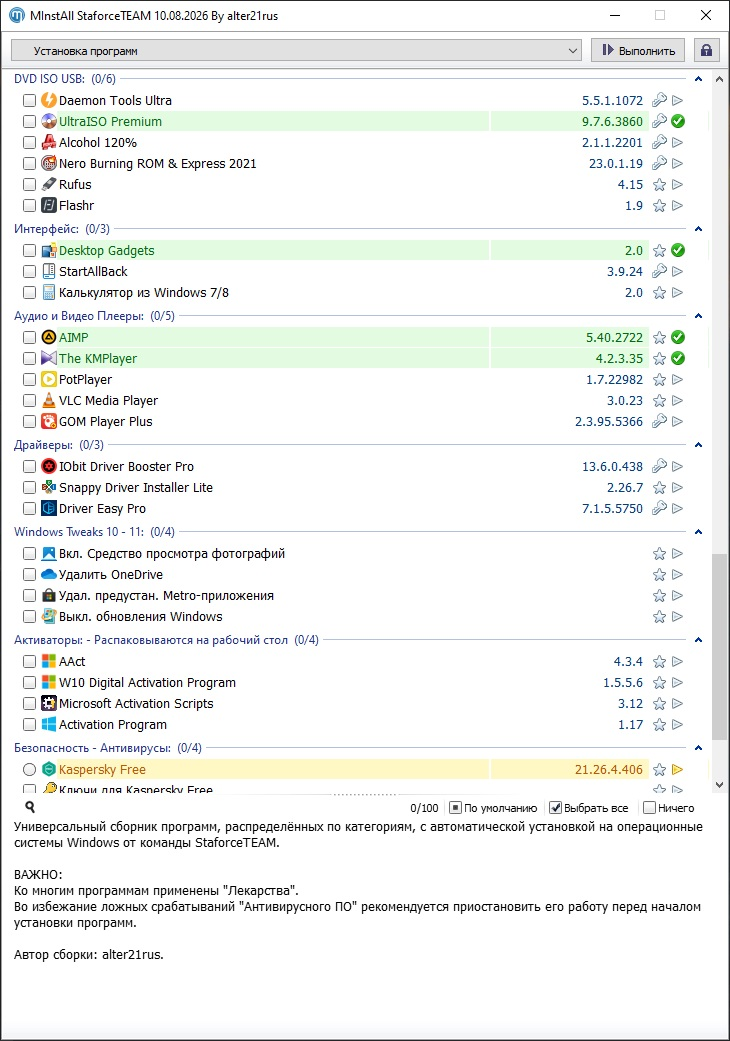Collapse the Интерфейс section
Image resolution: width=730 pixels, height=1041 pixels.
pyautogui.click(x=698, y=229)
